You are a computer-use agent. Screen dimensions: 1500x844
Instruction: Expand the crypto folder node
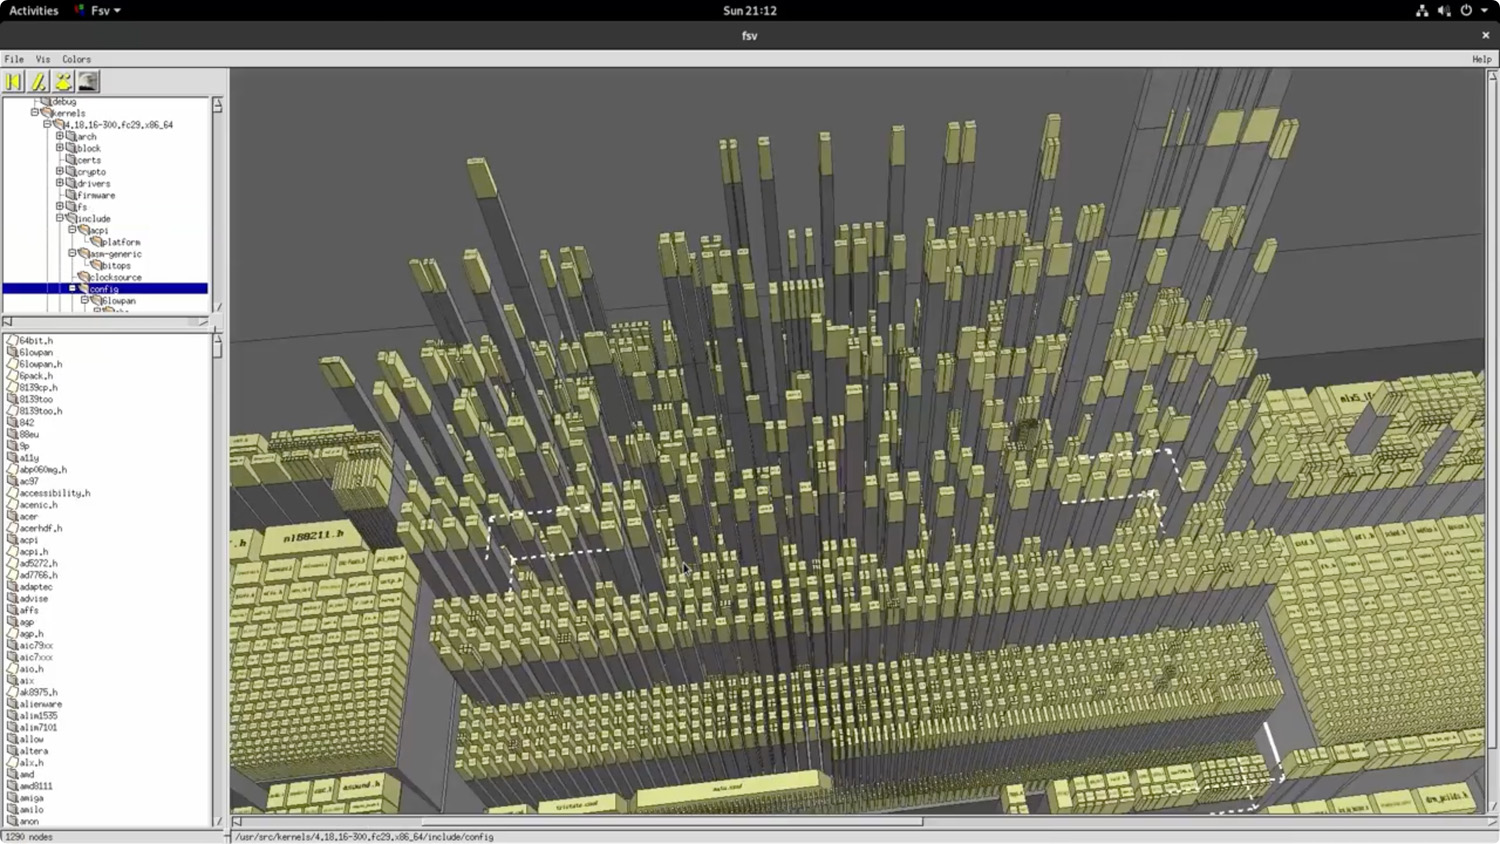pyautogui.click(x=59, y=171)
